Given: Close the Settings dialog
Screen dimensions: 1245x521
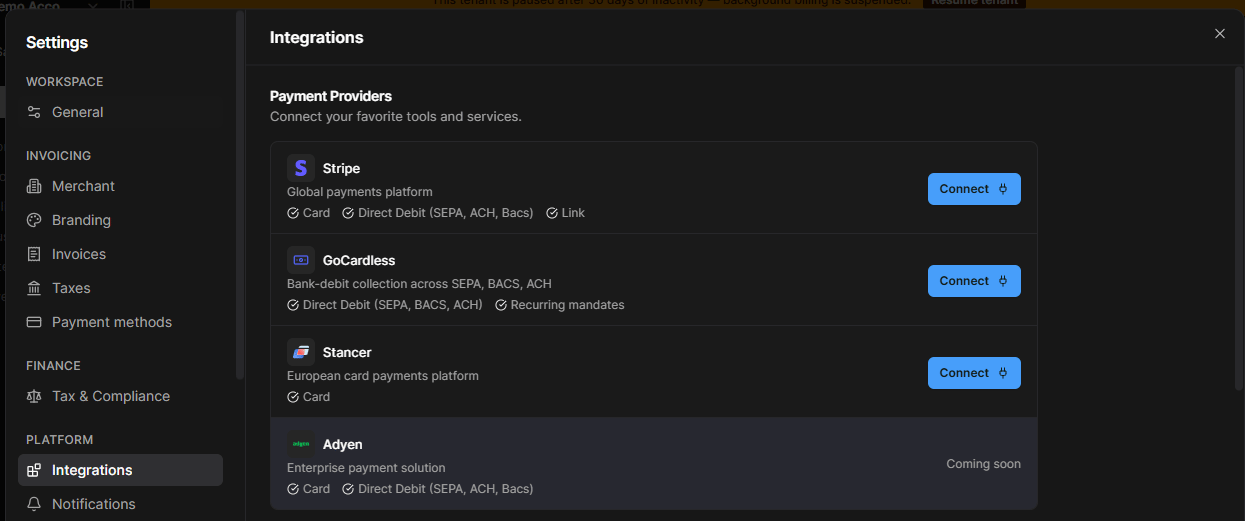Looking at the screenshot, I should click(1220, 34).
